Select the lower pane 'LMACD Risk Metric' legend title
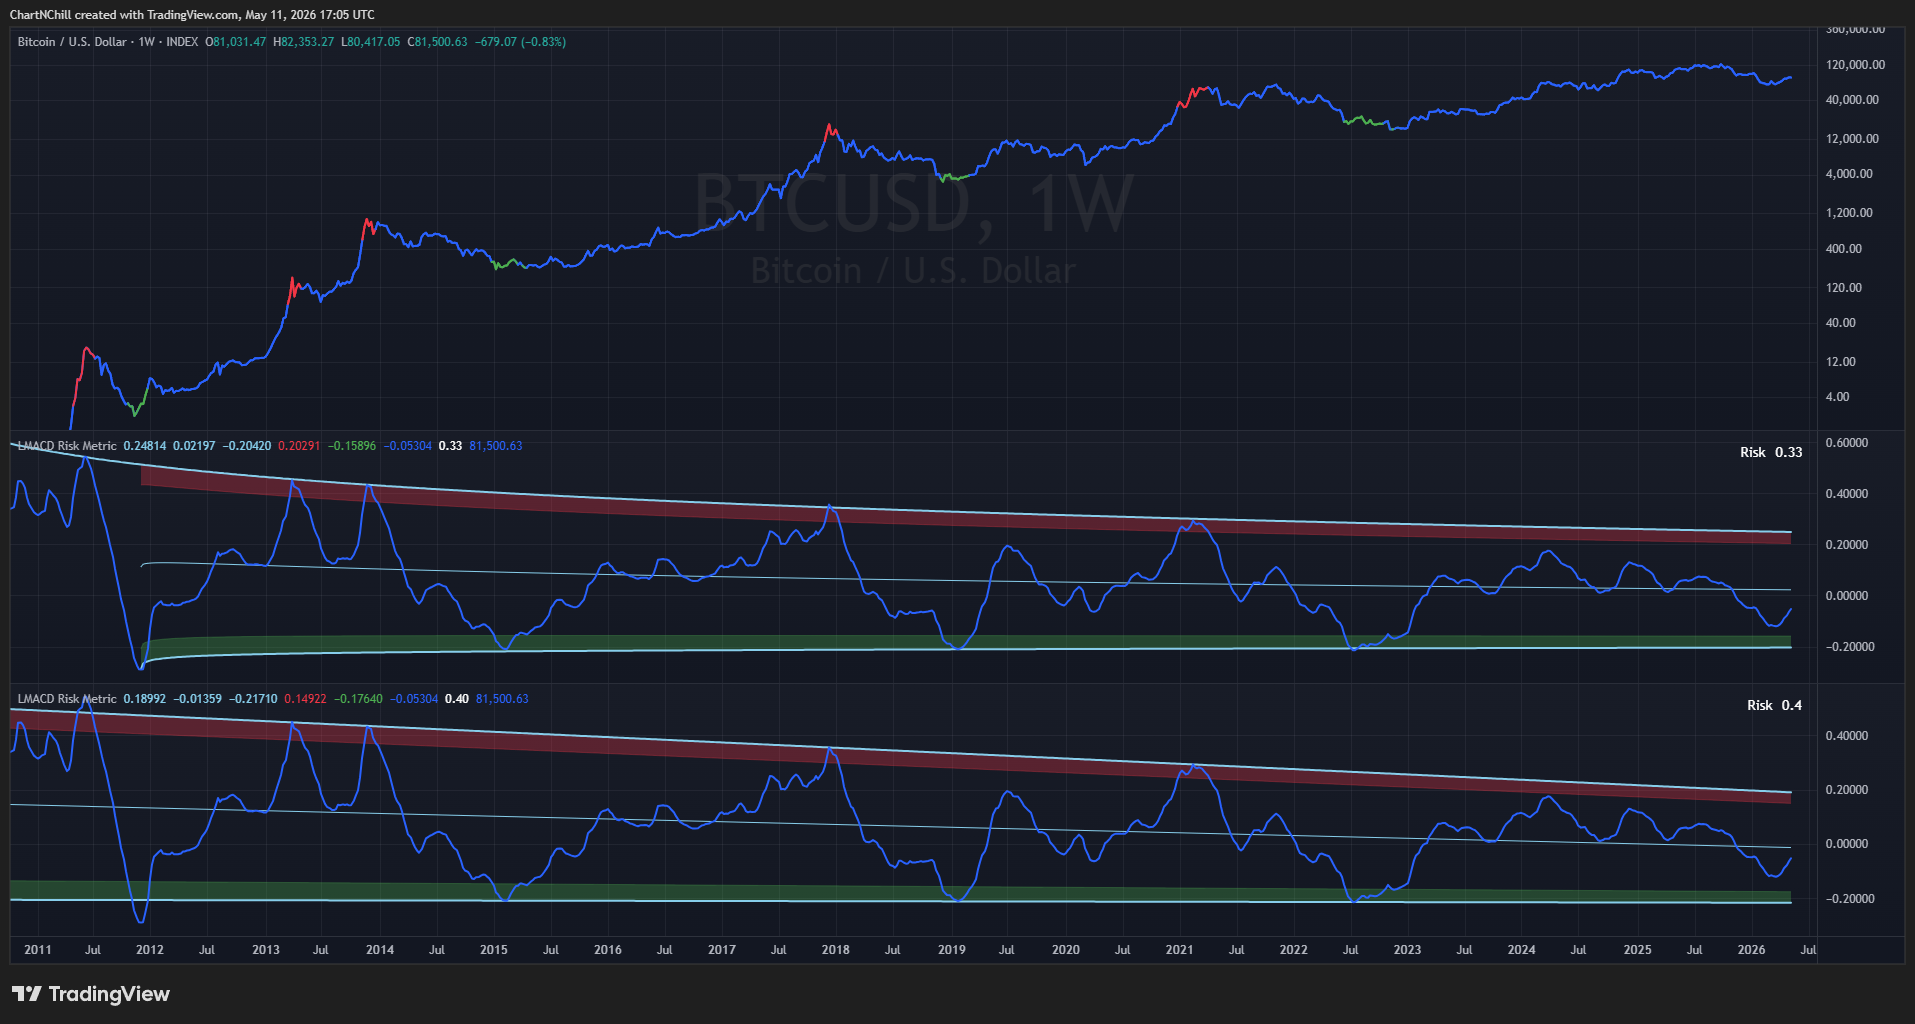Viewport: 1915px width, 1024px height. click(67, 699)
